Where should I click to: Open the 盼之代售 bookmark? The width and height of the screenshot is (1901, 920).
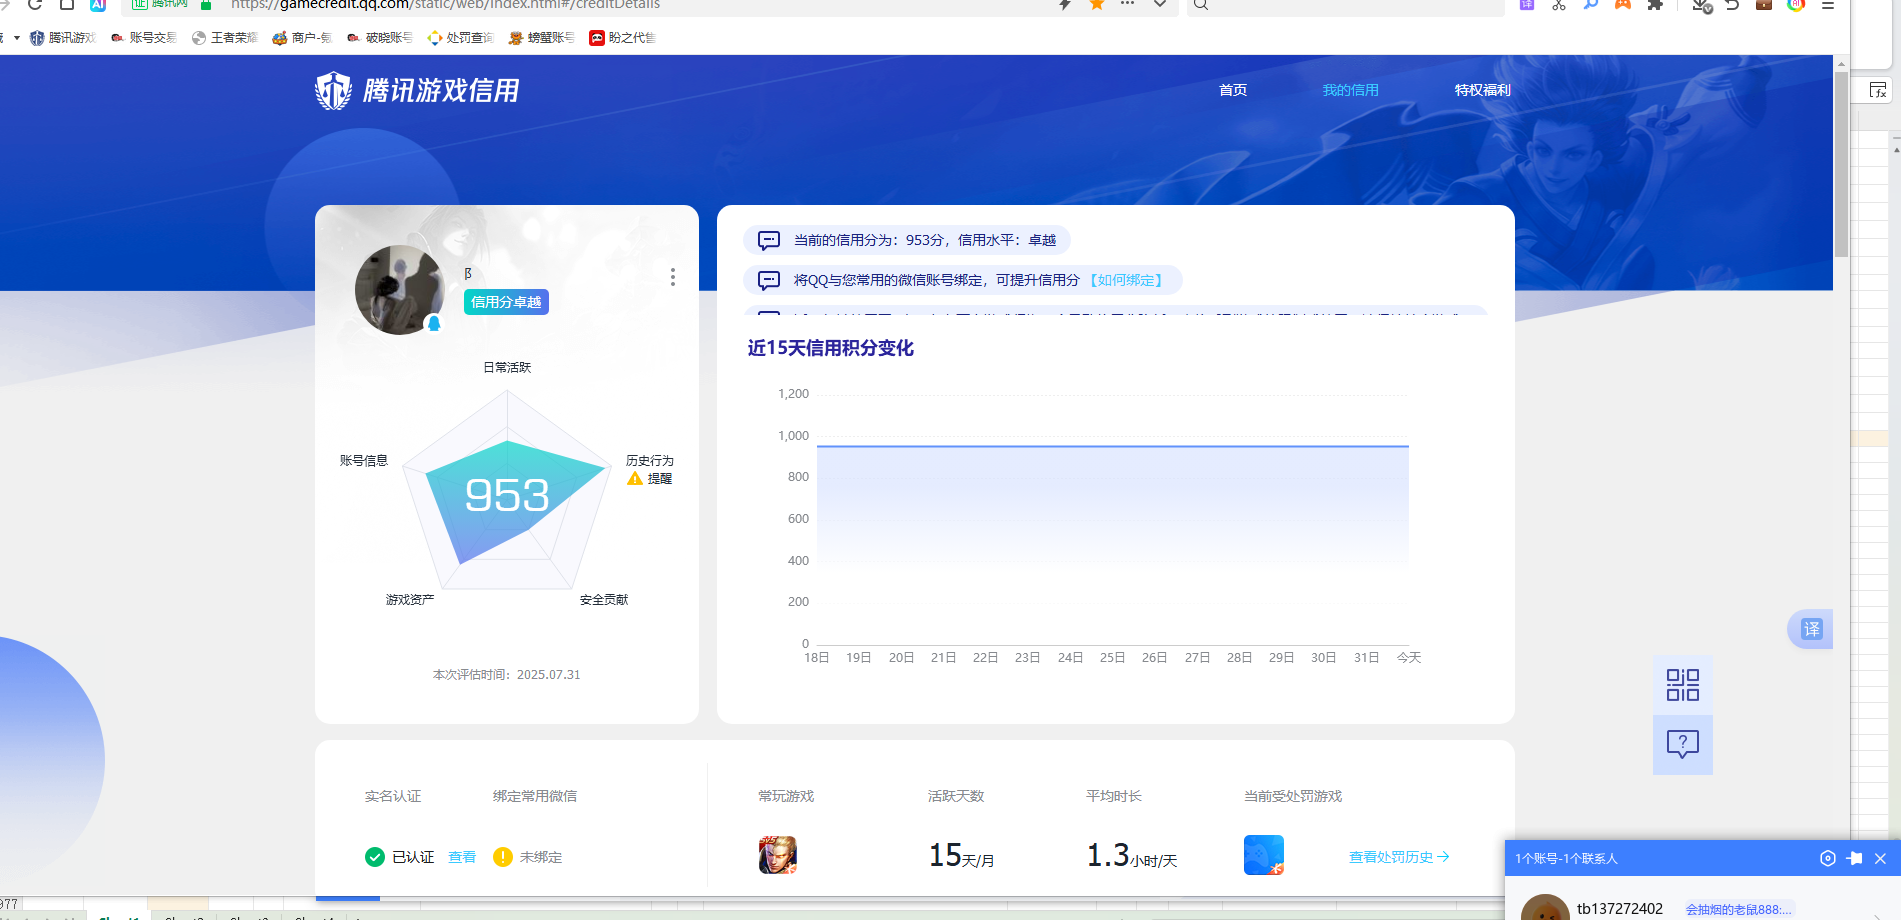(x=622, y=38)
